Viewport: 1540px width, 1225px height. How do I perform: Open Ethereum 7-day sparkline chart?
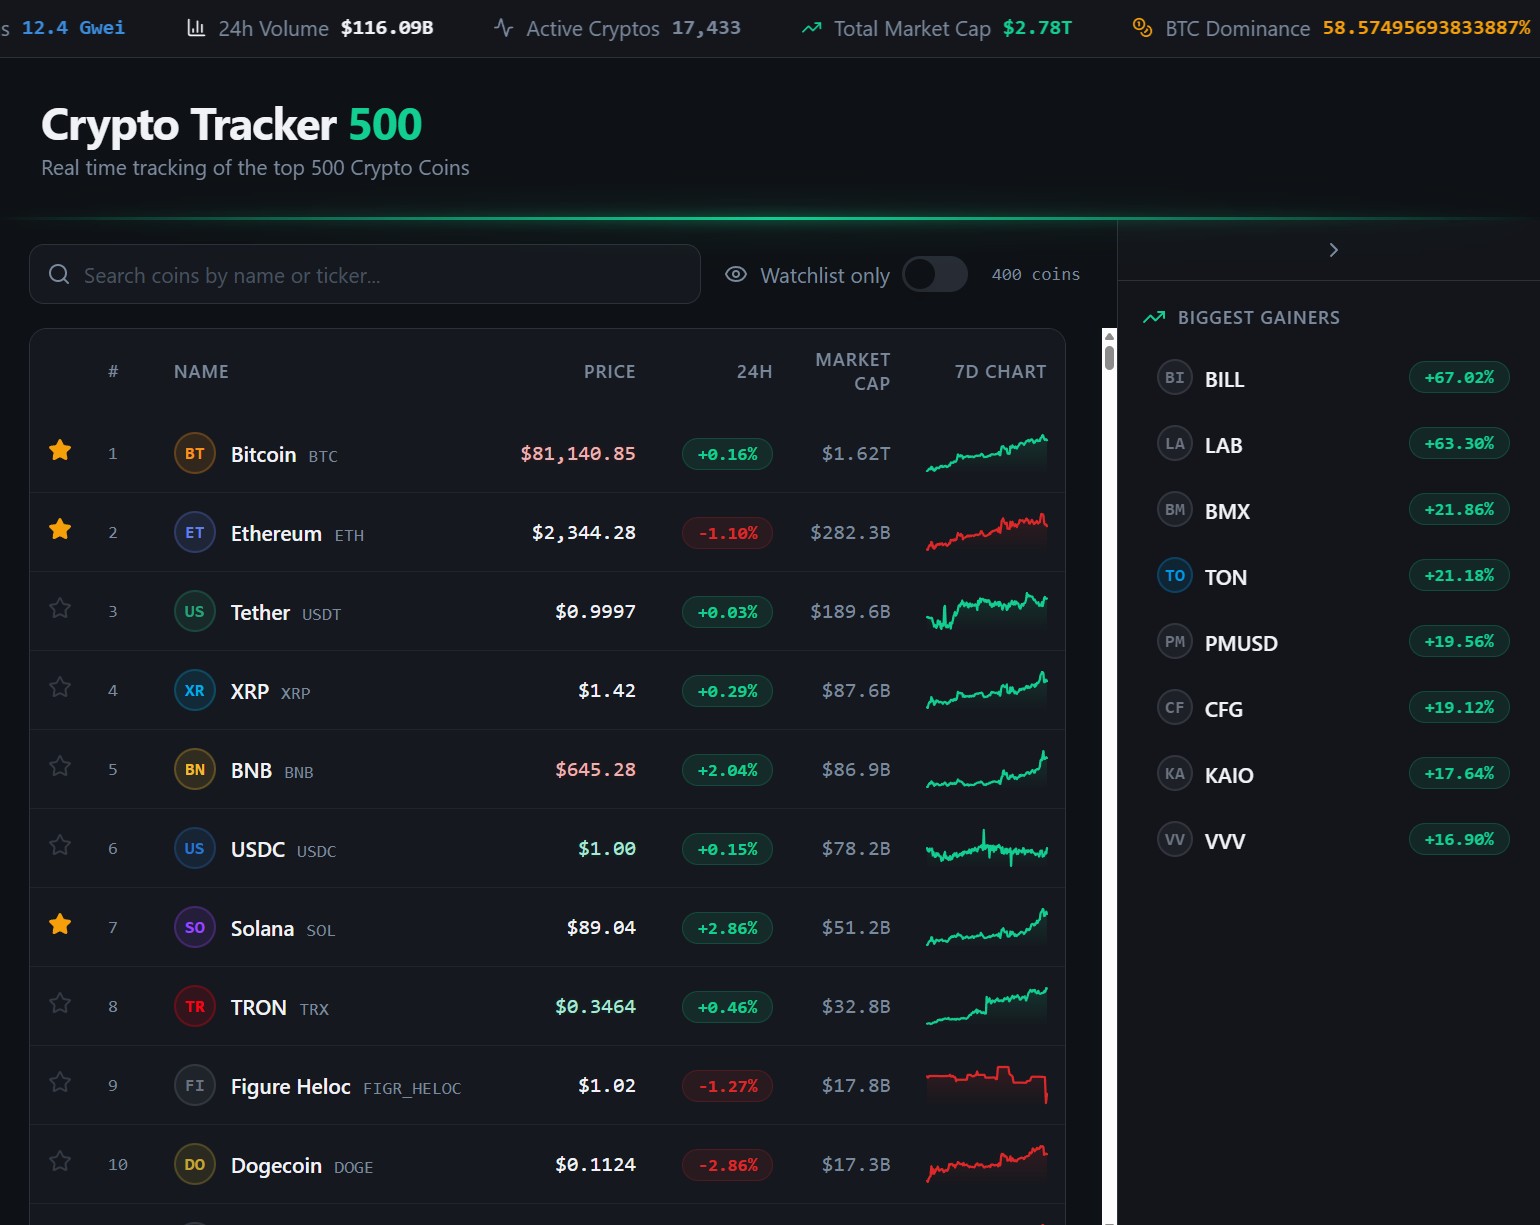pyautogui.click(x=987, y=532)
